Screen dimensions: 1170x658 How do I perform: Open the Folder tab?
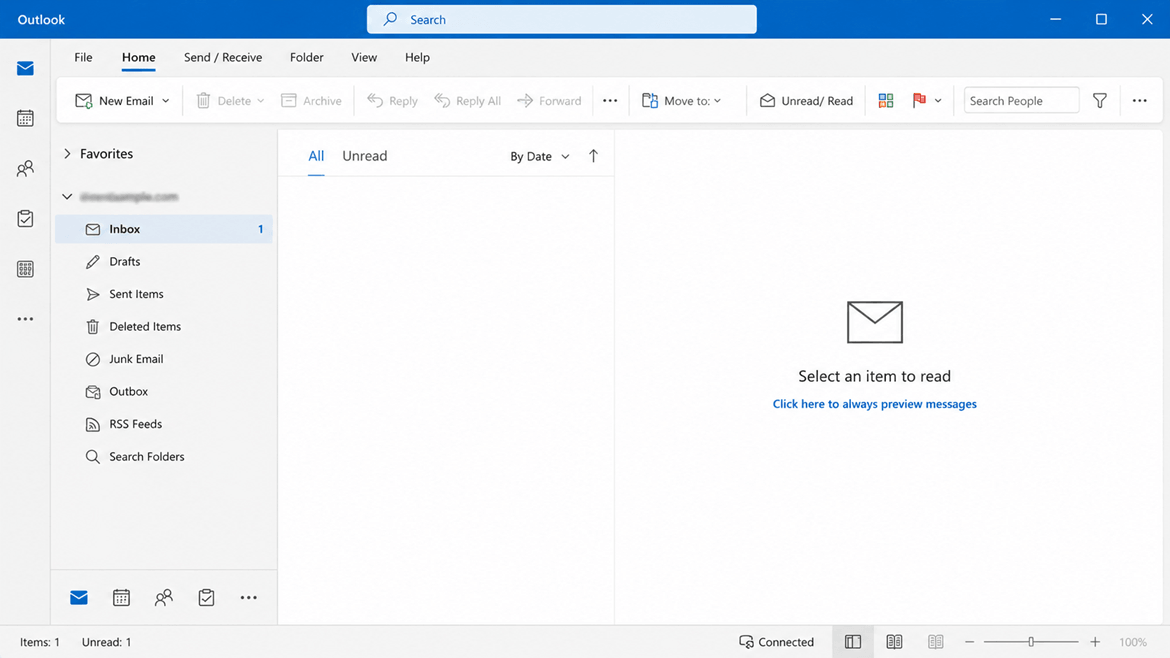pos(307,57)
